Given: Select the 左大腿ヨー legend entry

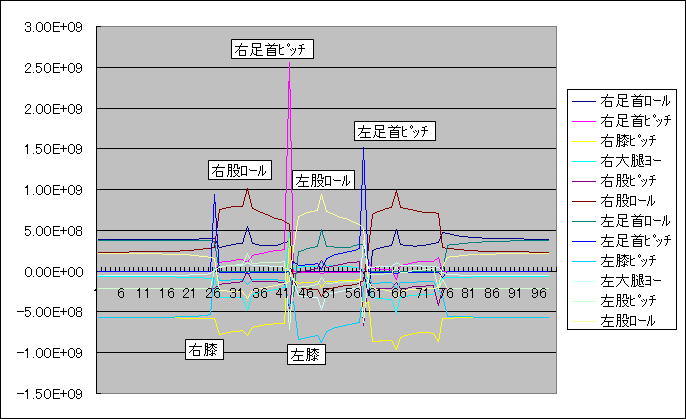Looking at the screenshot, I should pyautogui.click(x=616, y=281).
